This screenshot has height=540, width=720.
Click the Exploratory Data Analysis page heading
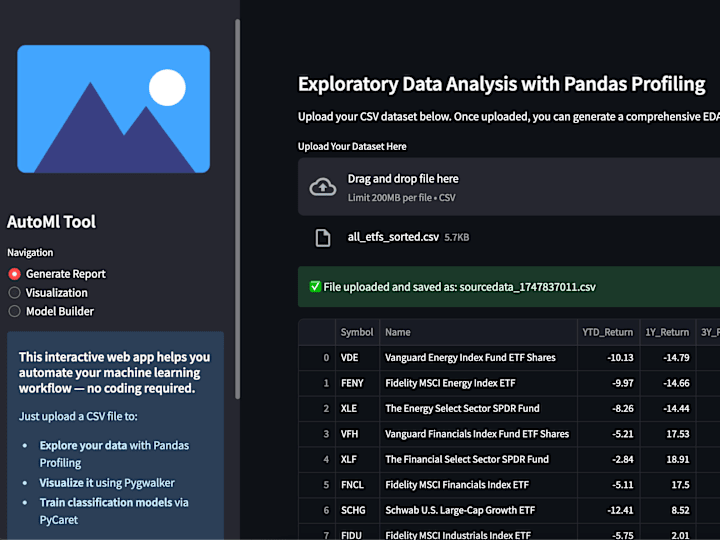501,84
